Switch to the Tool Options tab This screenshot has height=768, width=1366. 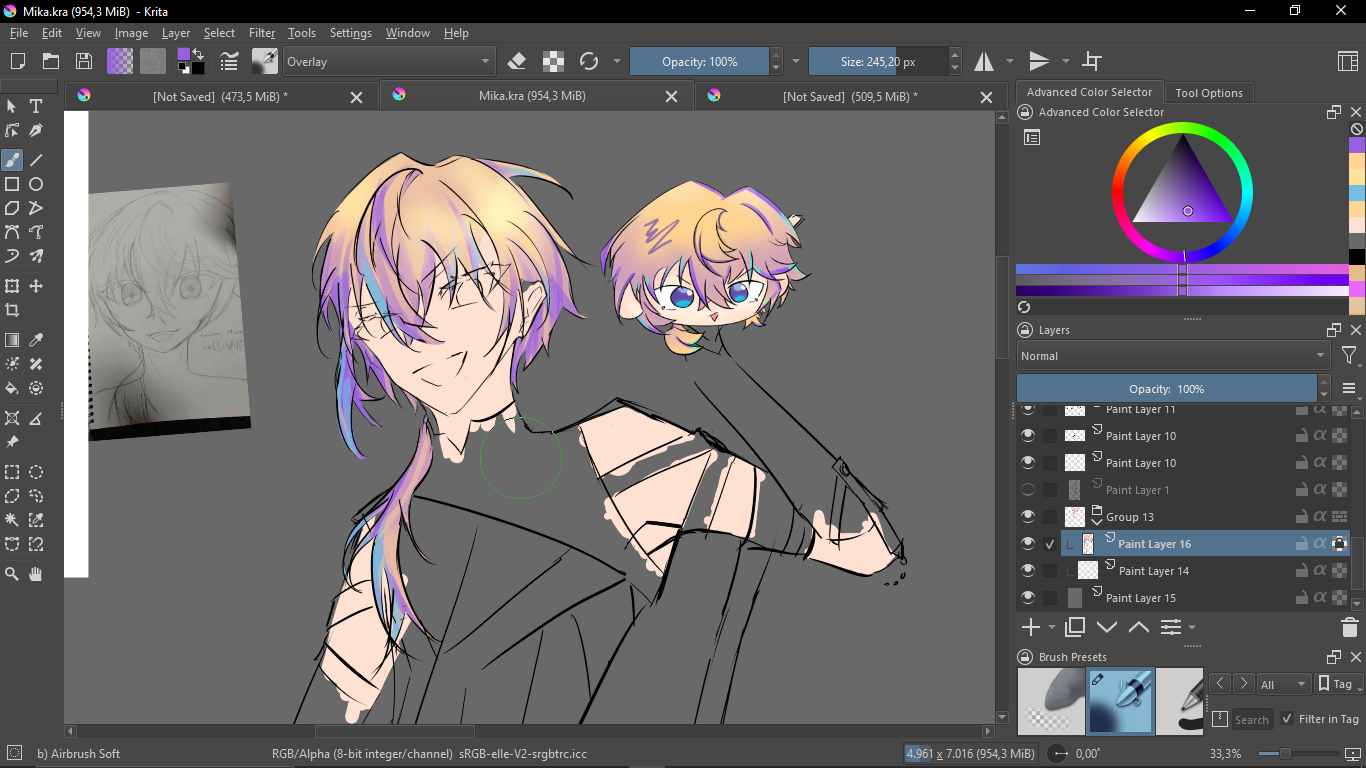click(1209, 93)
